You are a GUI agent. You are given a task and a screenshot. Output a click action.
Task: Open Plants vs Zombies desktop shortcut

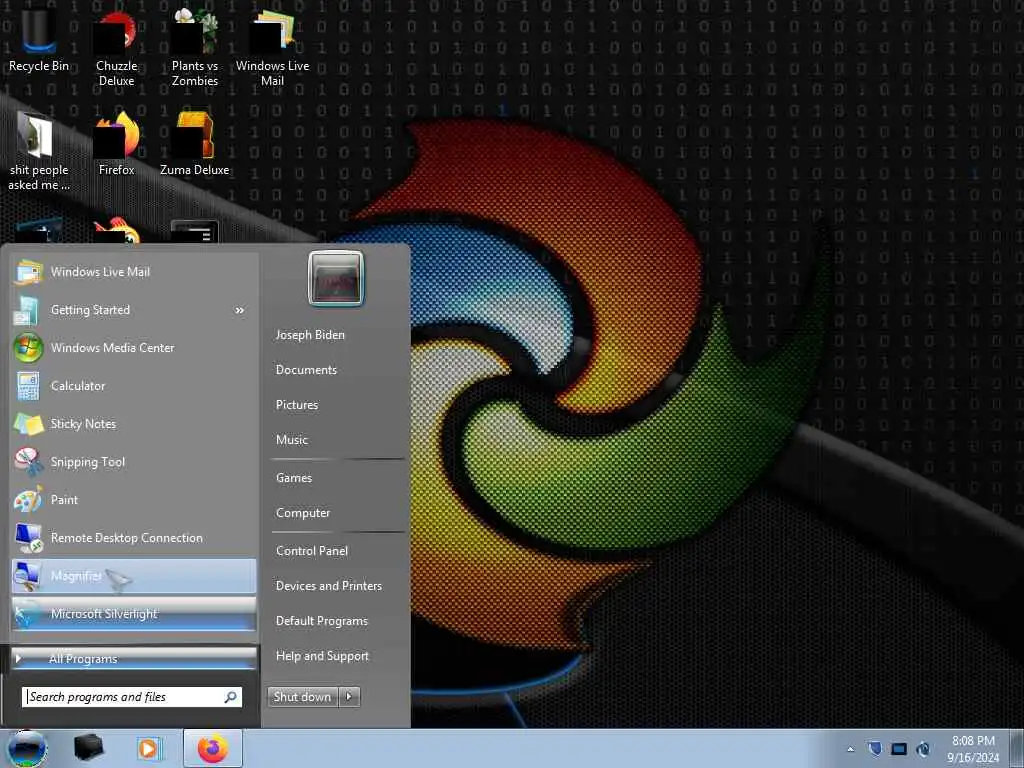[x=195, y=48]
